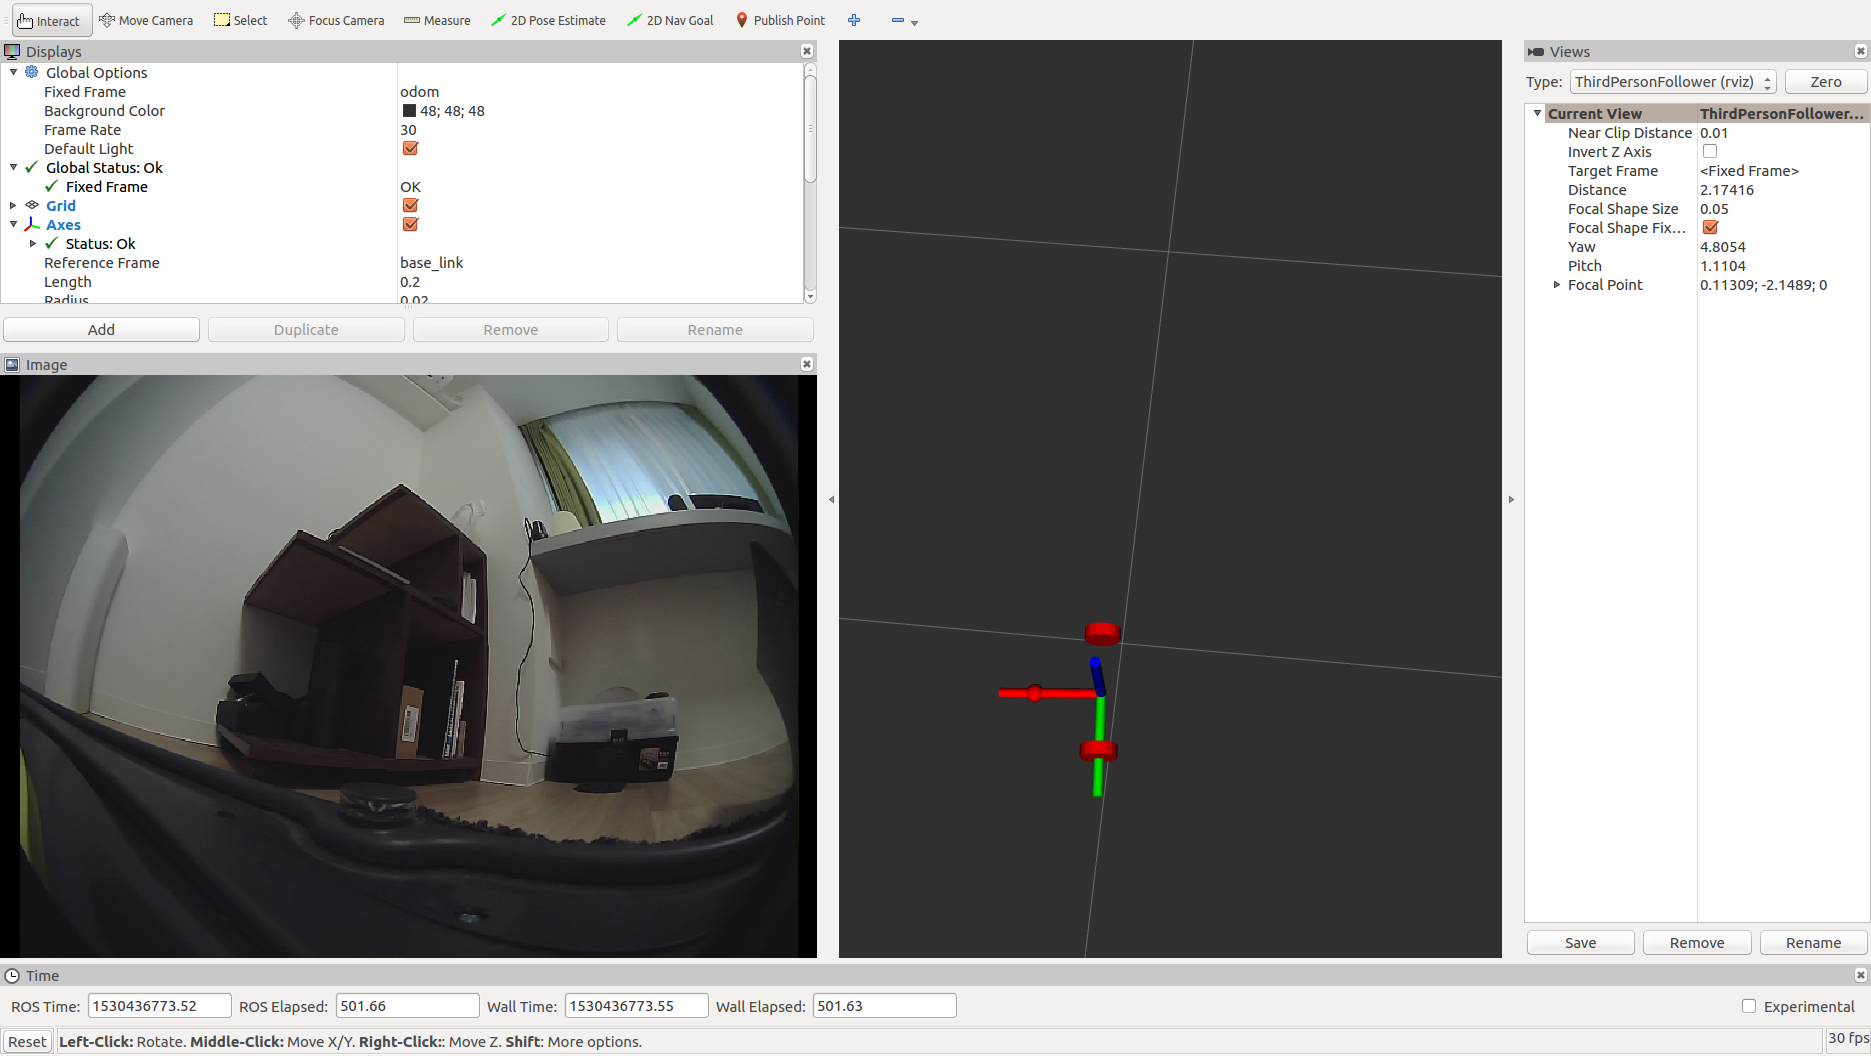The image size is (1871, 1056).
Task: Activate 2D Pose Estimate tool
Action: [548, 20]
